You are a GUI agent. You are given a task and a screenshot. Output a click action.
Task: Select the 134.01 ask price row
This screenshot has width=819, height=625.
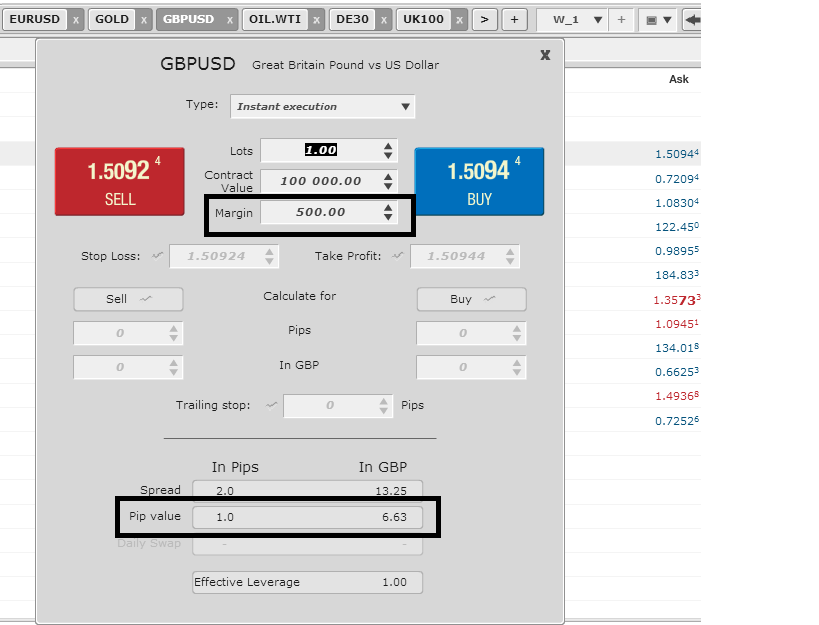(x=677, y=348)
